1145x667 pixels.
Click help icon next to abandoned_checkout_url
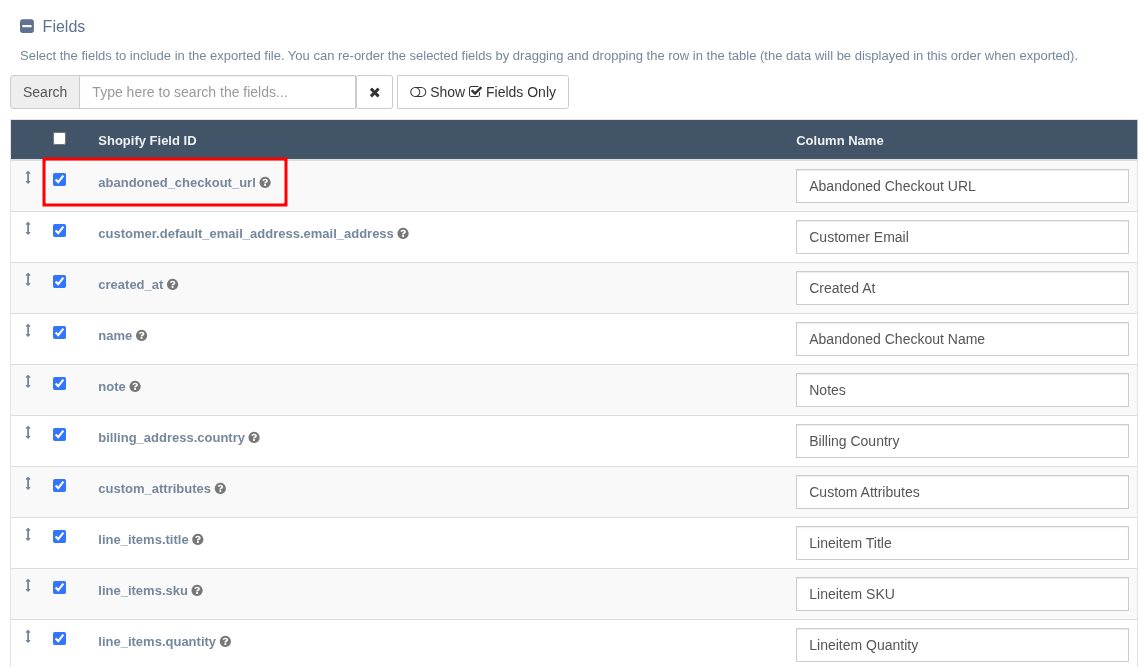[x=265, y=183]
